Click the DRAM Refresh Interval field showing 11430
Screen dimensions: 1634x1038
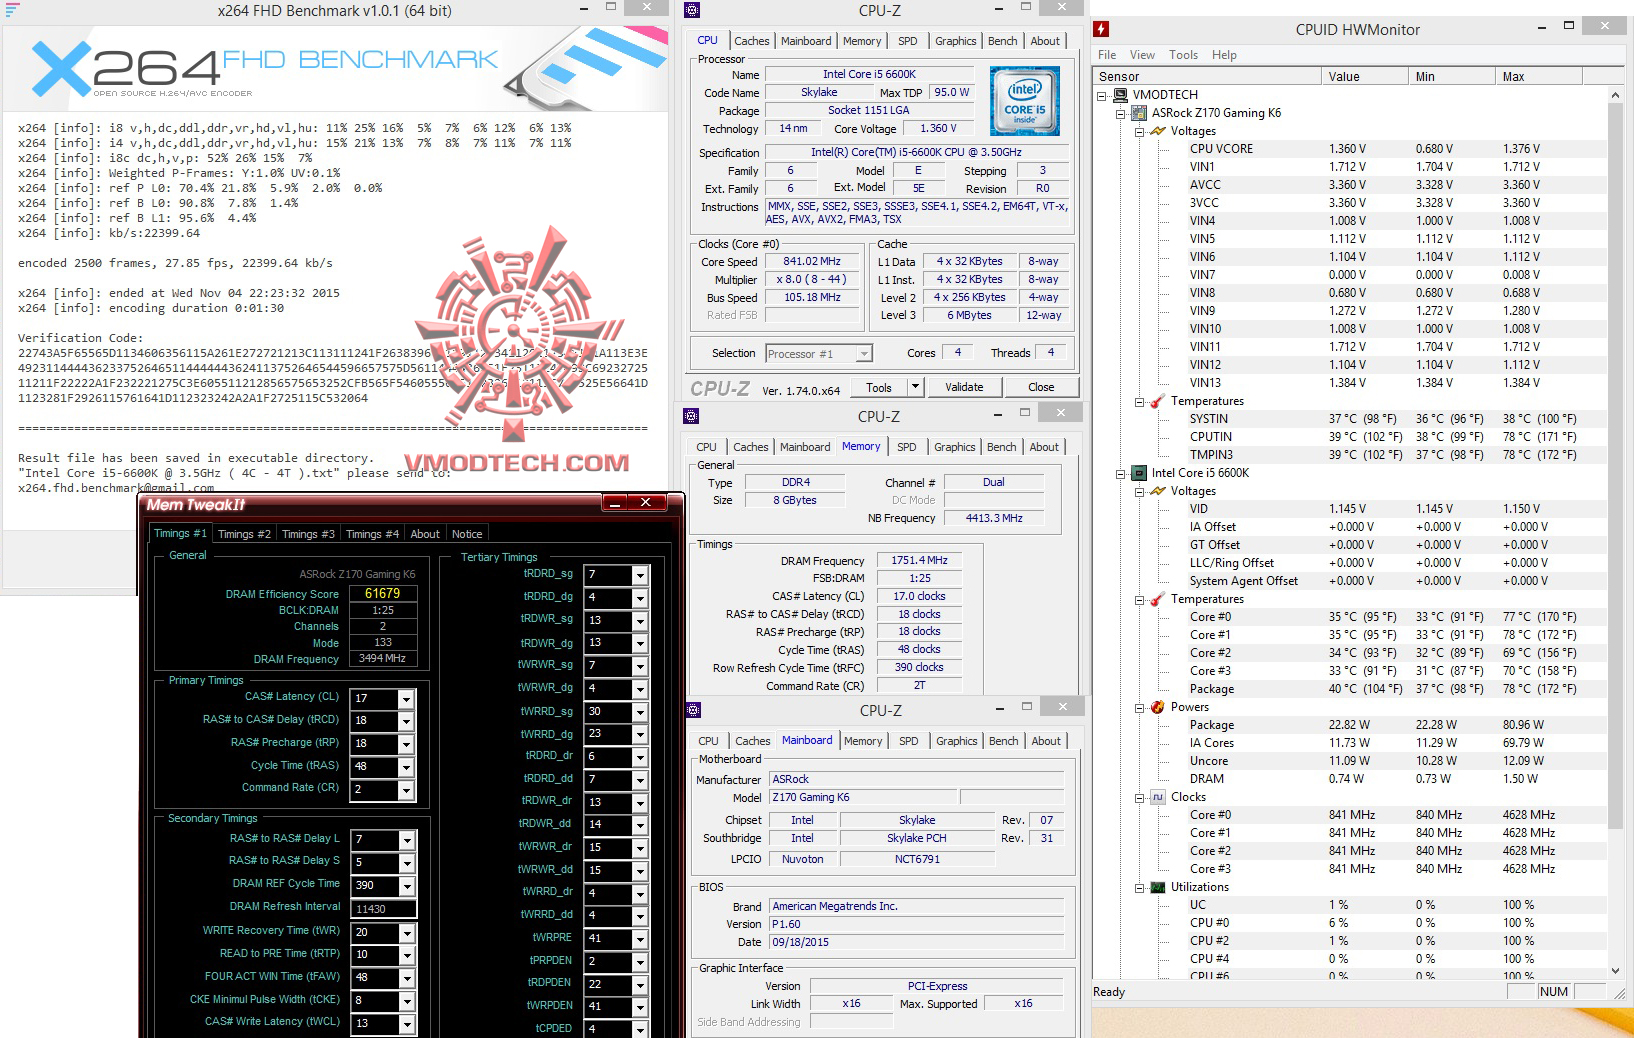tap(384, 909)
